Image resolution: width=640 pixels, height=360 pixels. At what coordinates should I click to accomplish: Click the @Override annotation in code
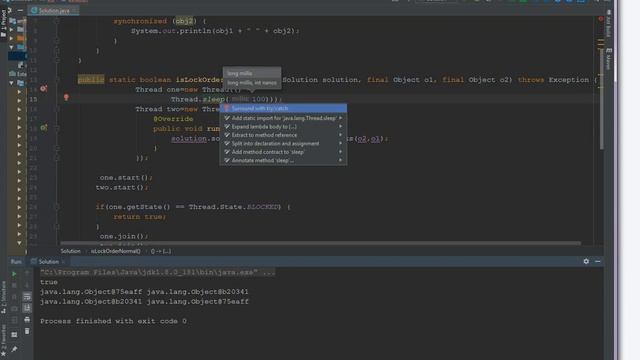[173, 119]
